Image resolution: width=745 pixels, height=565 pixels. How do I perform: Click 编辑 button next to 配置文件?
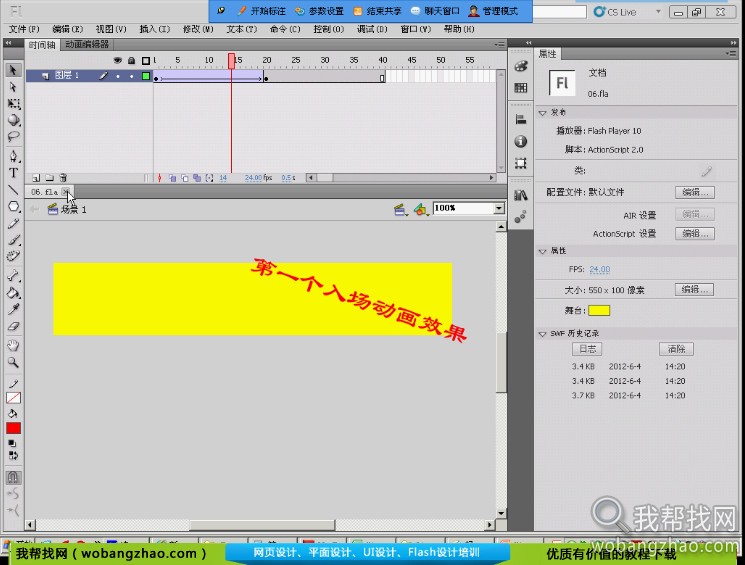pos(695,192)
